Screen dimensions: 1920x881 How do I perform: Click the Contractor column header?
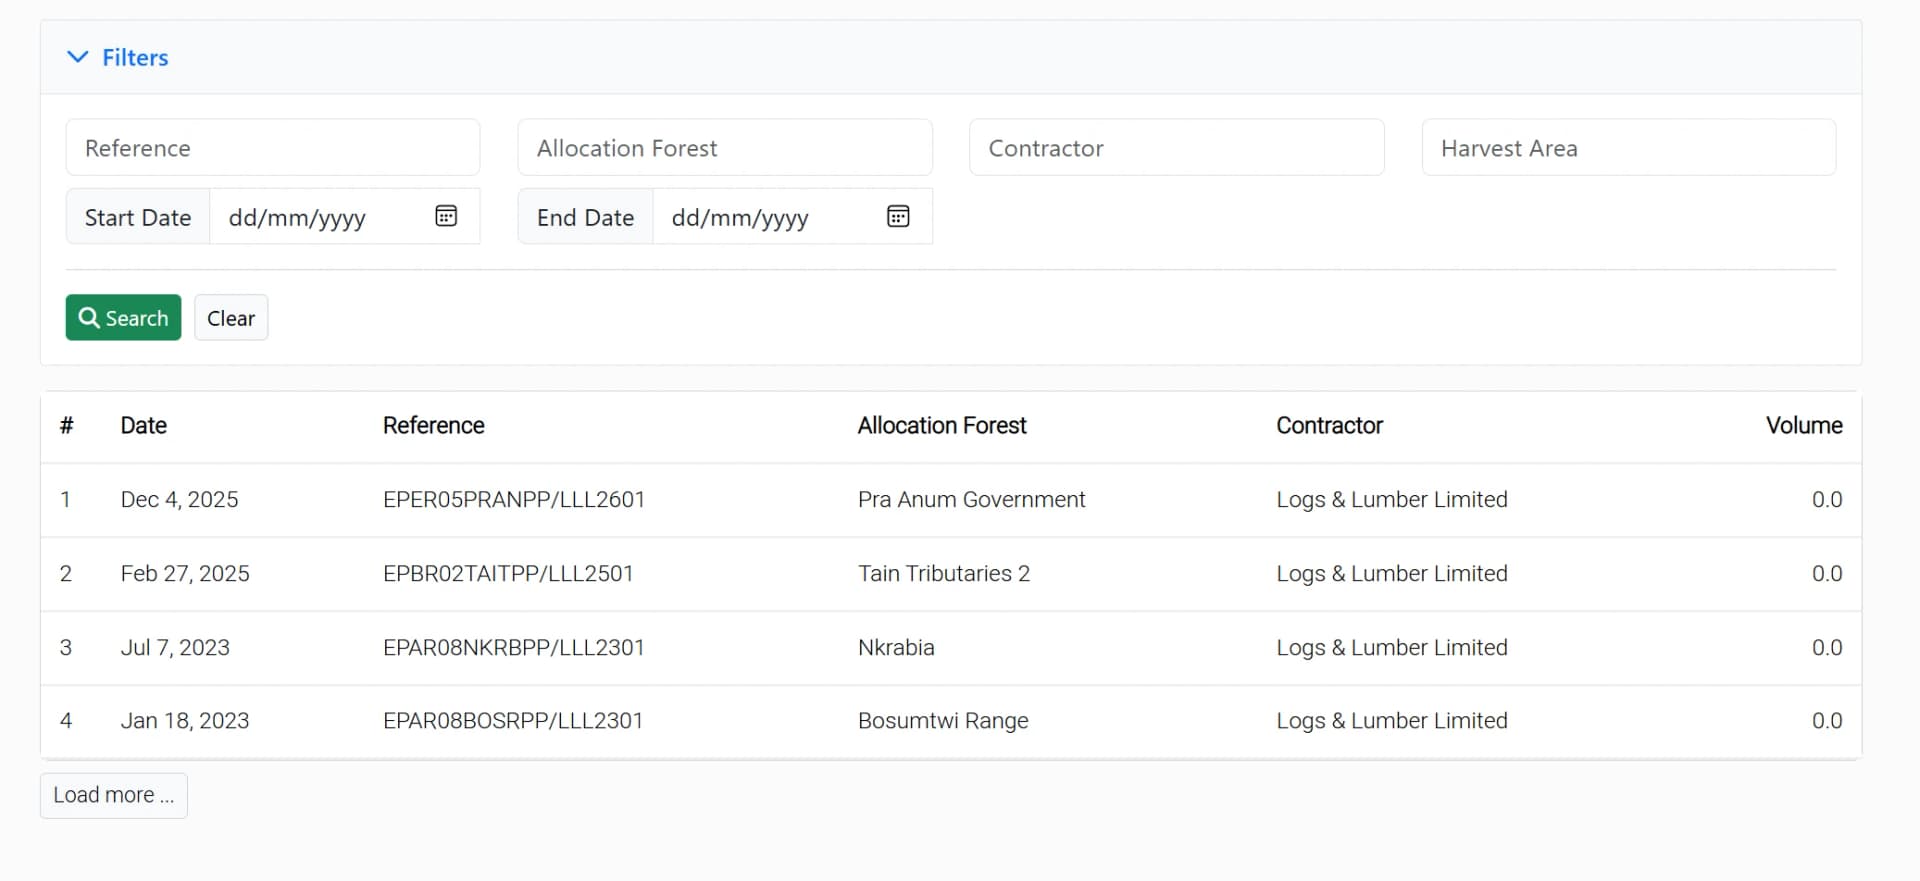[x=1329, y=426]
